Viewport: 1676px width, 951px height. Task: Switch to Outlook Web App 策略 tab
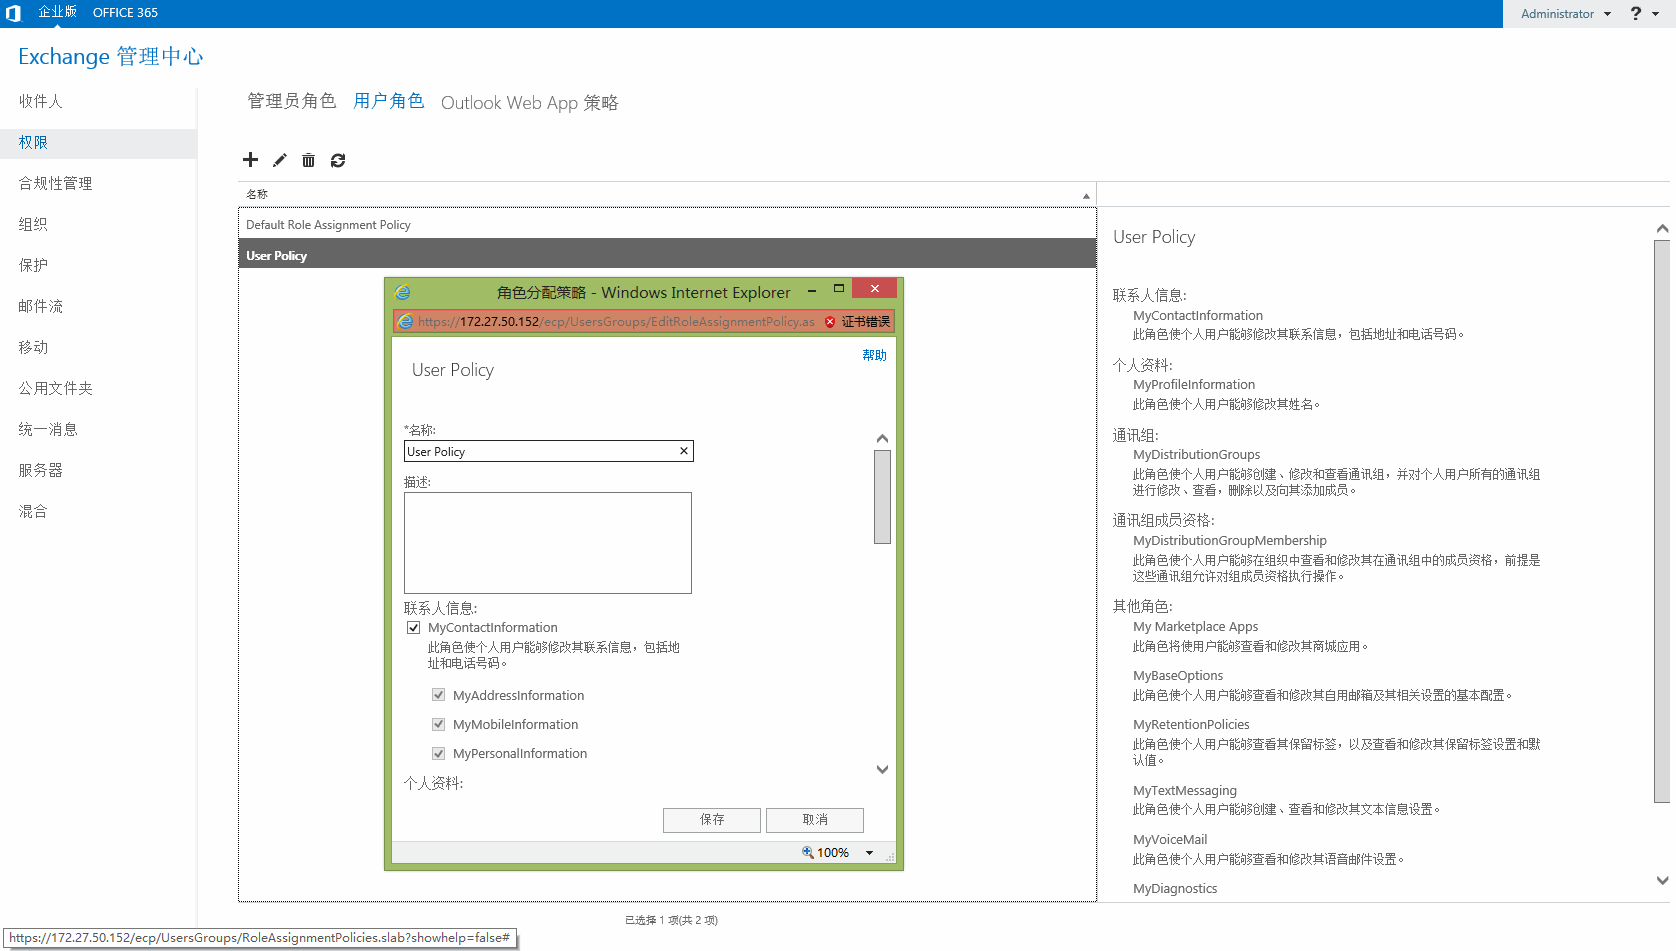[530, 103]
